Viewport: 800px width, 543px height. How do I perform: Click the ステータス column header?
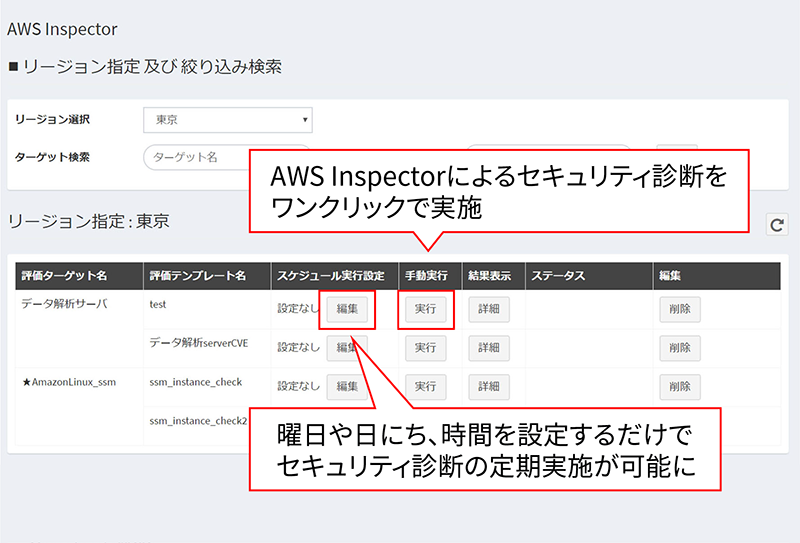pyautogui.click(x=558, y=276)
